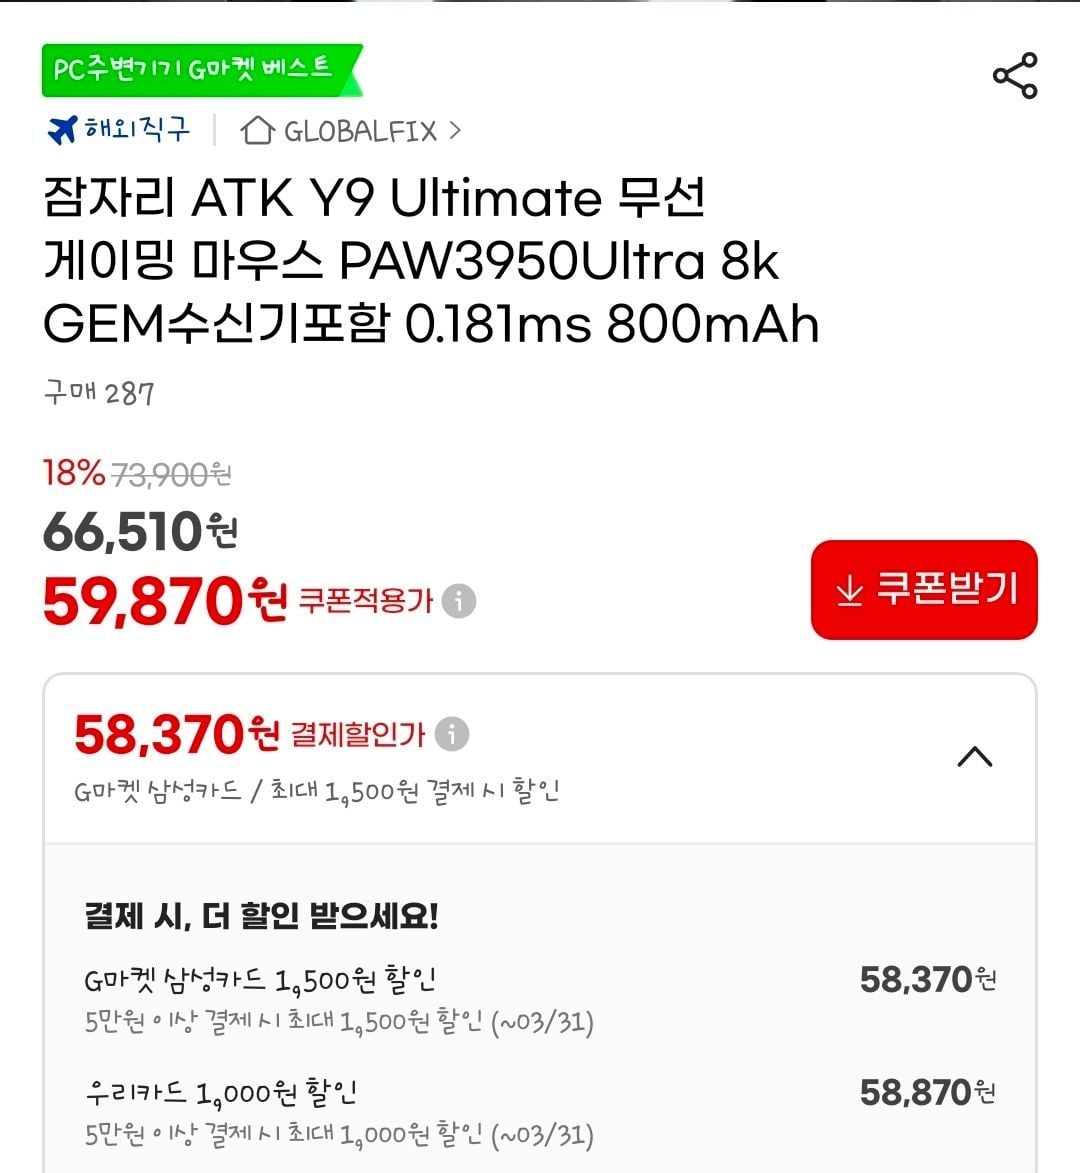Tap the PC주변기기 G마켓 베스트 badge

click(200, 70)
